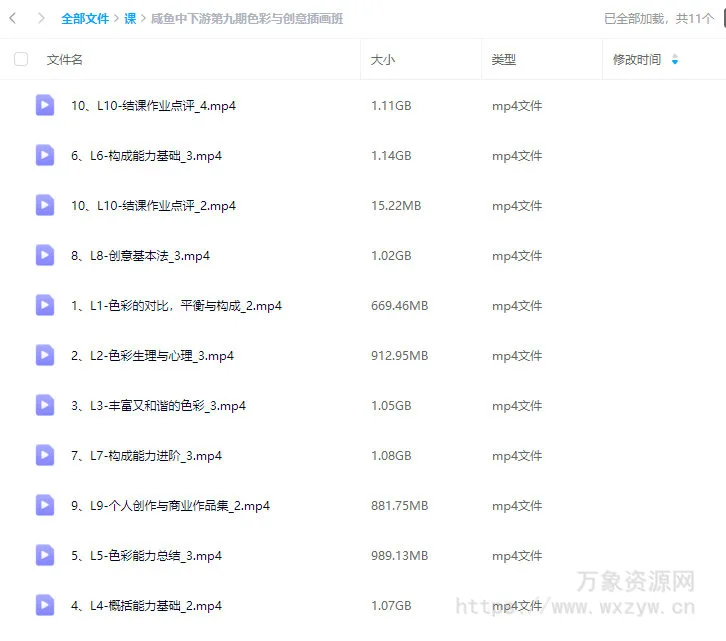Click video icon for L7-构成能力进阶_3.mp4
This screenshot has width=726, height=641.
[45, 455]
